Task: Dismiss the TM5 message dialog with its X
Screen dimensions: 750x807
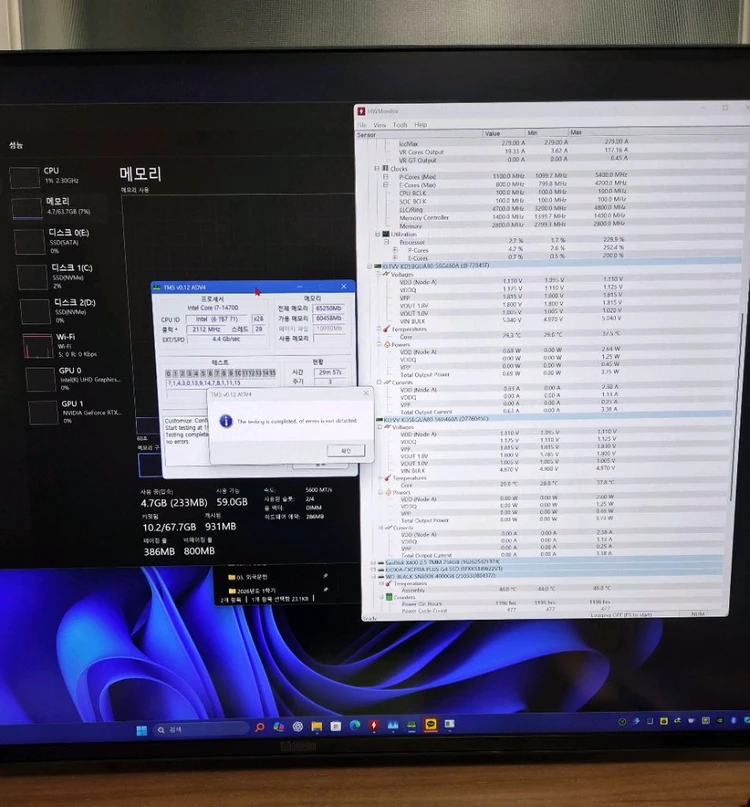Action: pos(366,393)
